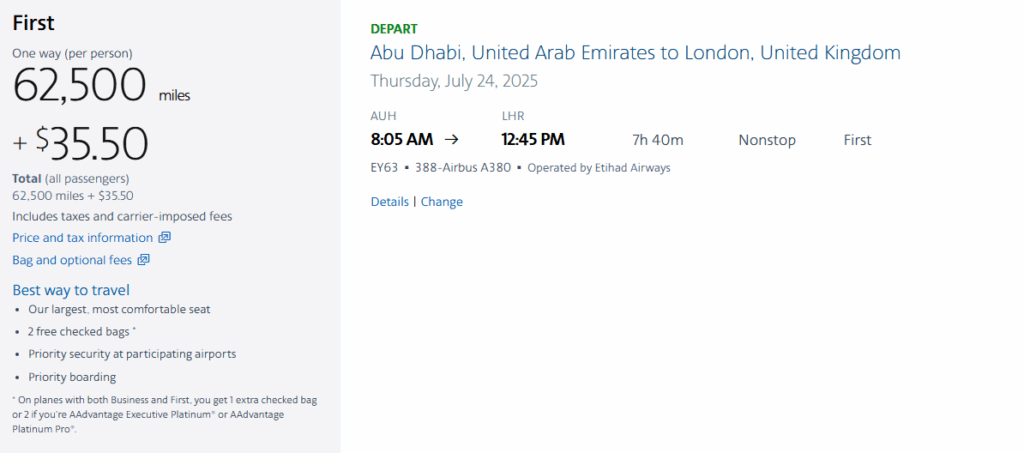Select the Thursday, July 24, 2025 date text
The image size is (1024, 453).
453,81
